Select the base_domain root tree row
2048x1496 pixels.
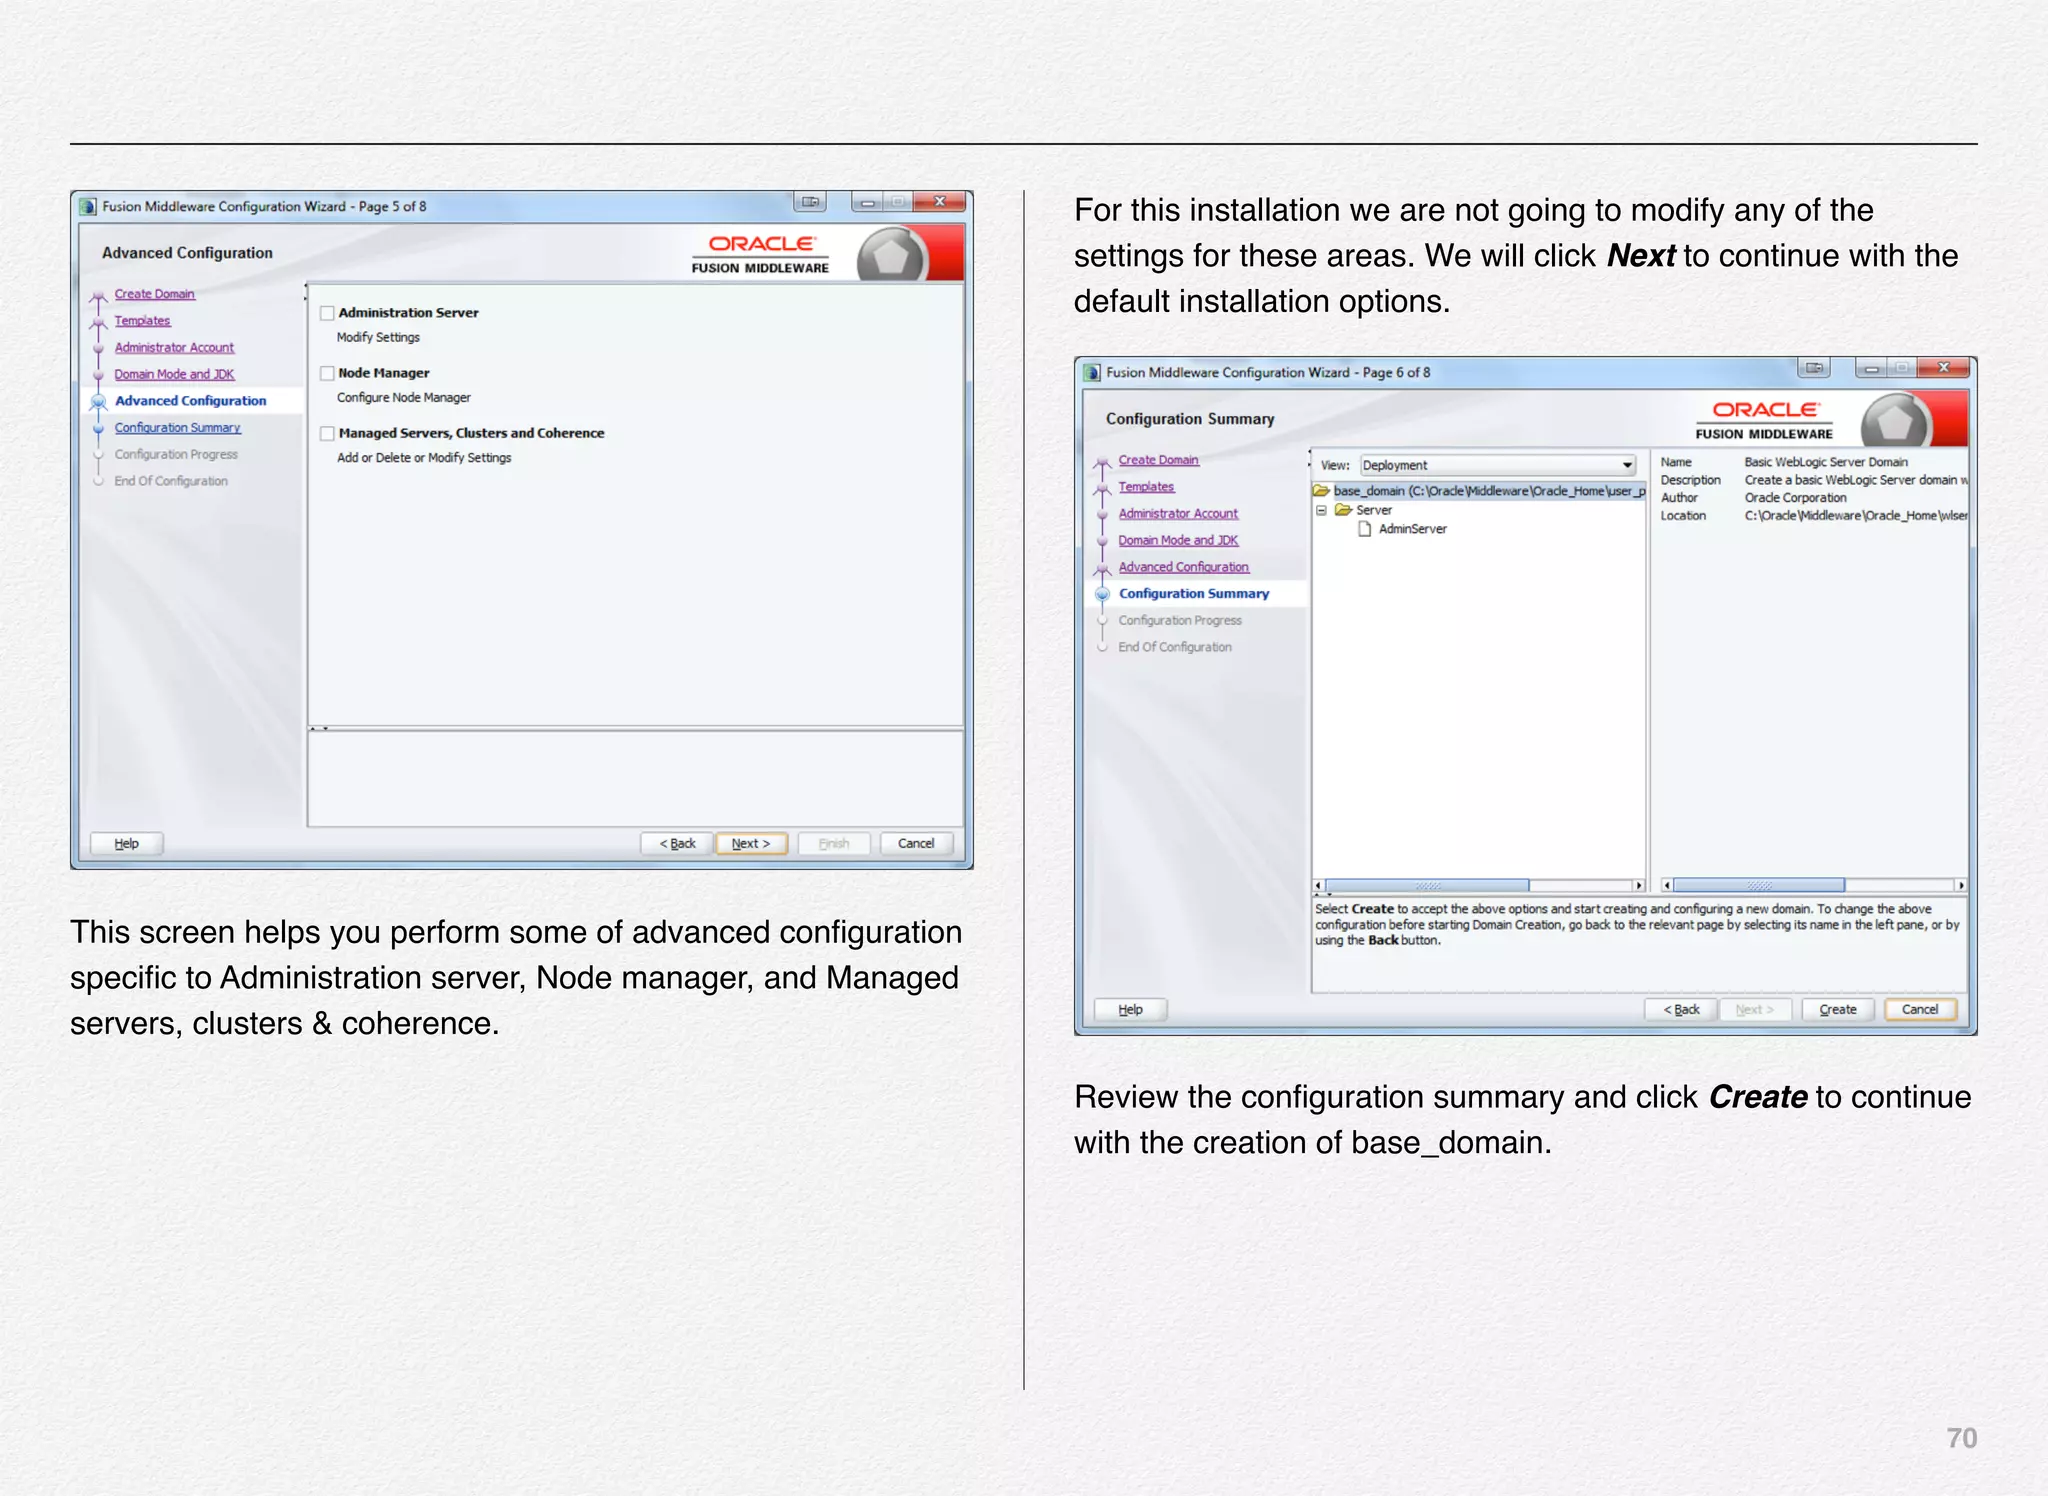coord(1479,491)
